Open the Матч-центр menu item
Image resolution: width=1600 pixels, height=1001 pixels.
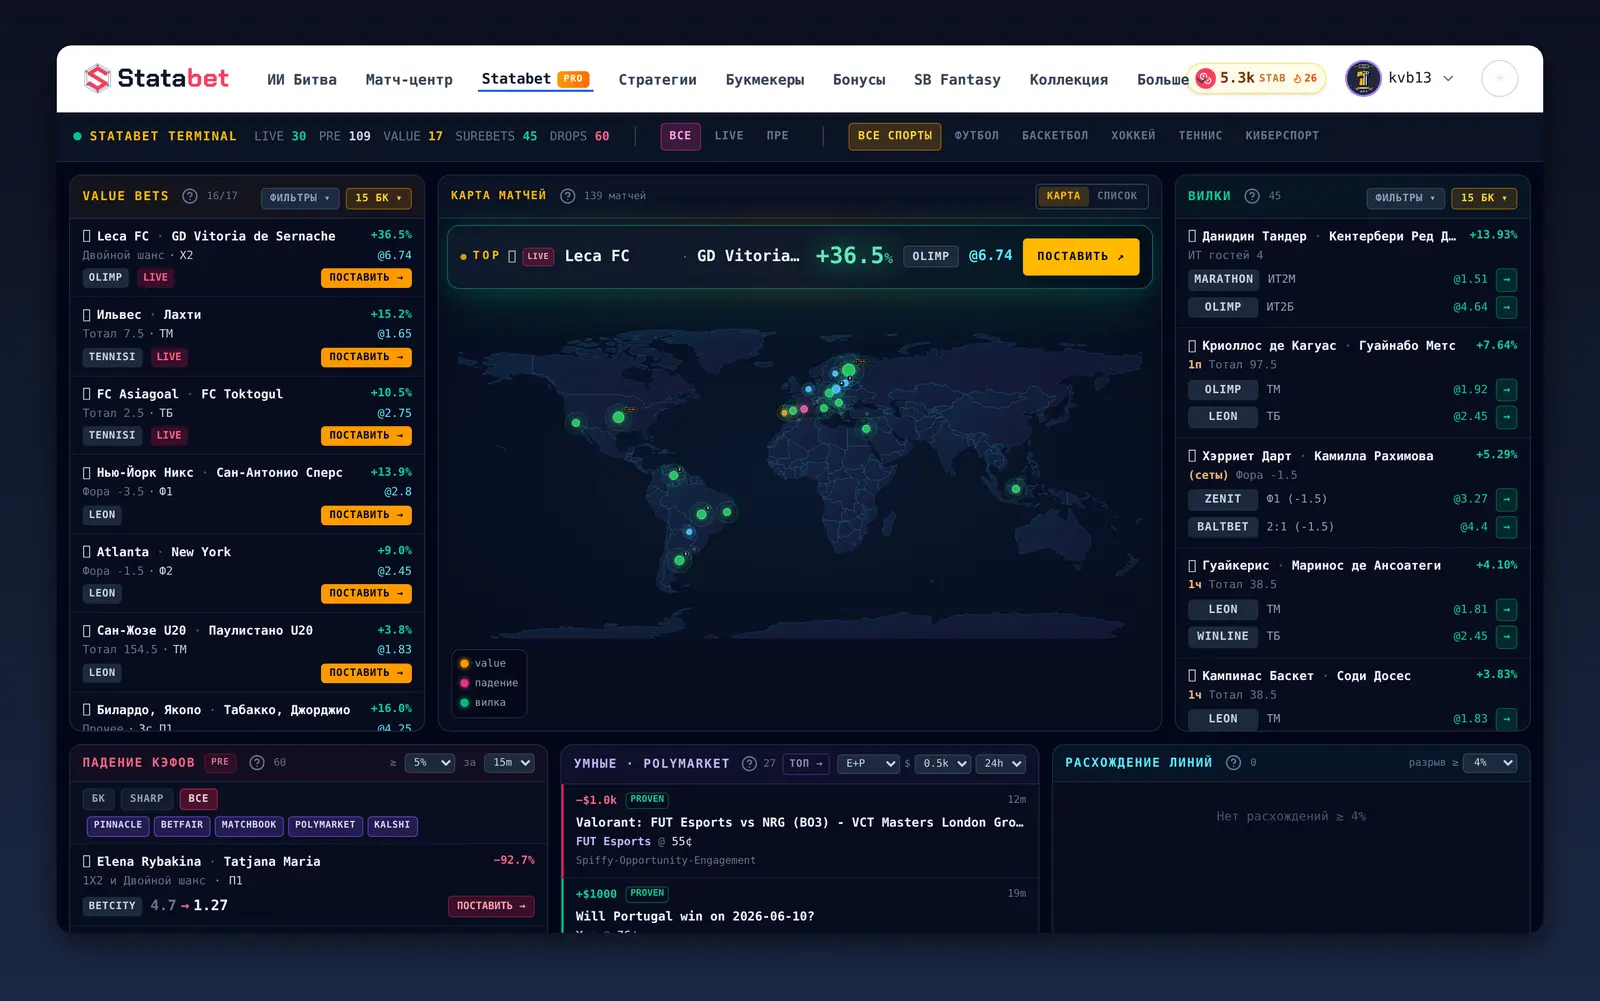point(409,80)
